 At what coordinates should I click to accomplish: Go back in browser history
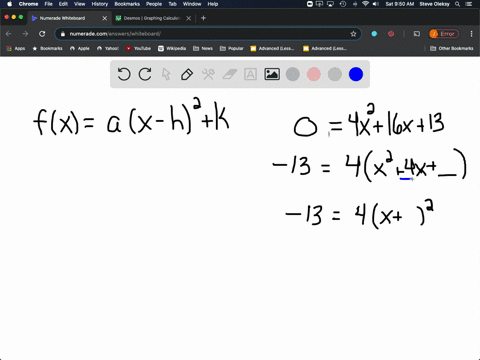pyautogui.click(x=9, y=34)
